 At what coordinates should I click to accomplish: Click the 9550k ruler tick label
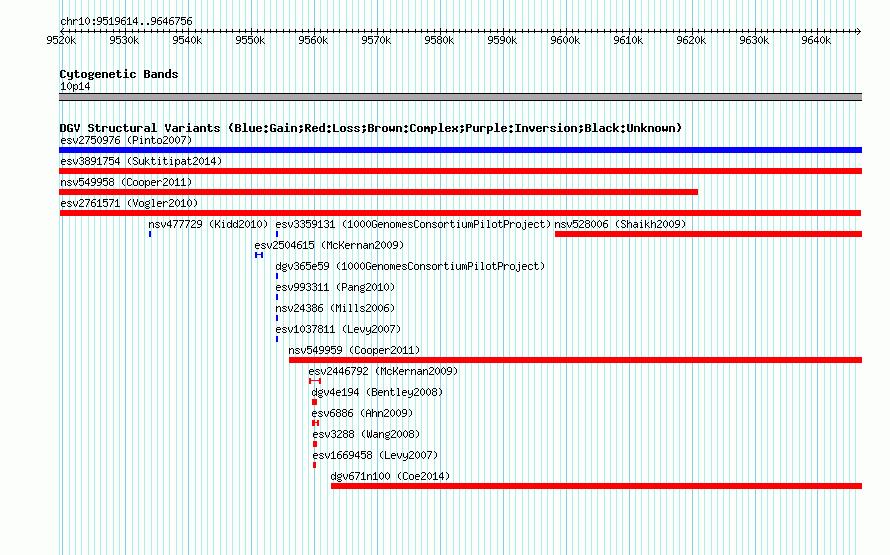(x=250, y=40)
